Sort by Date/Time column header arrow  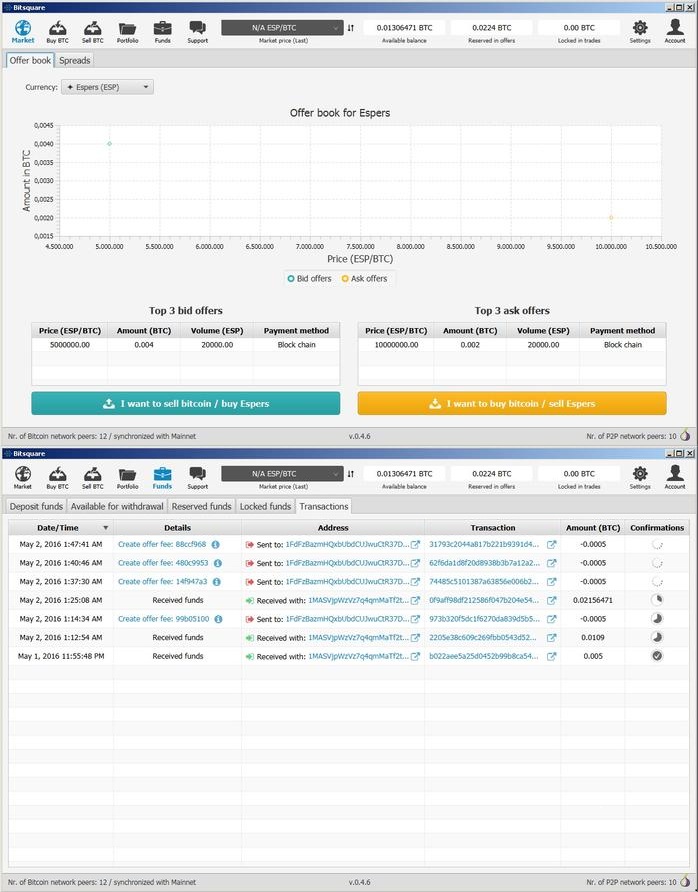coord(105,528)
